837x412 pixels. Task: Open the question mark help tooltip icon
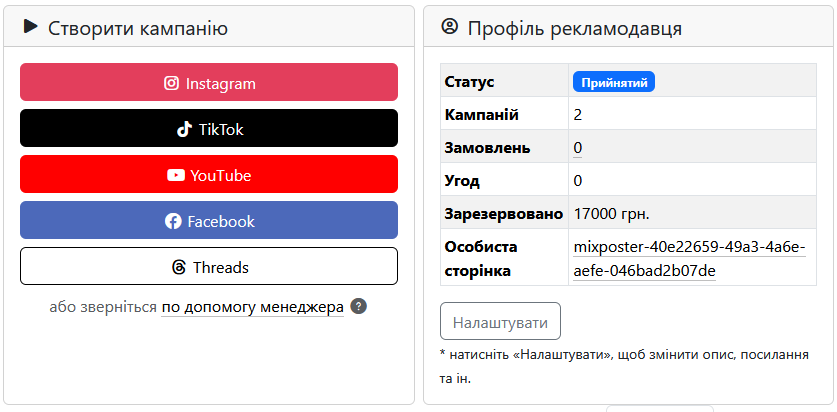pyautogui.click(x=359, y=306)
